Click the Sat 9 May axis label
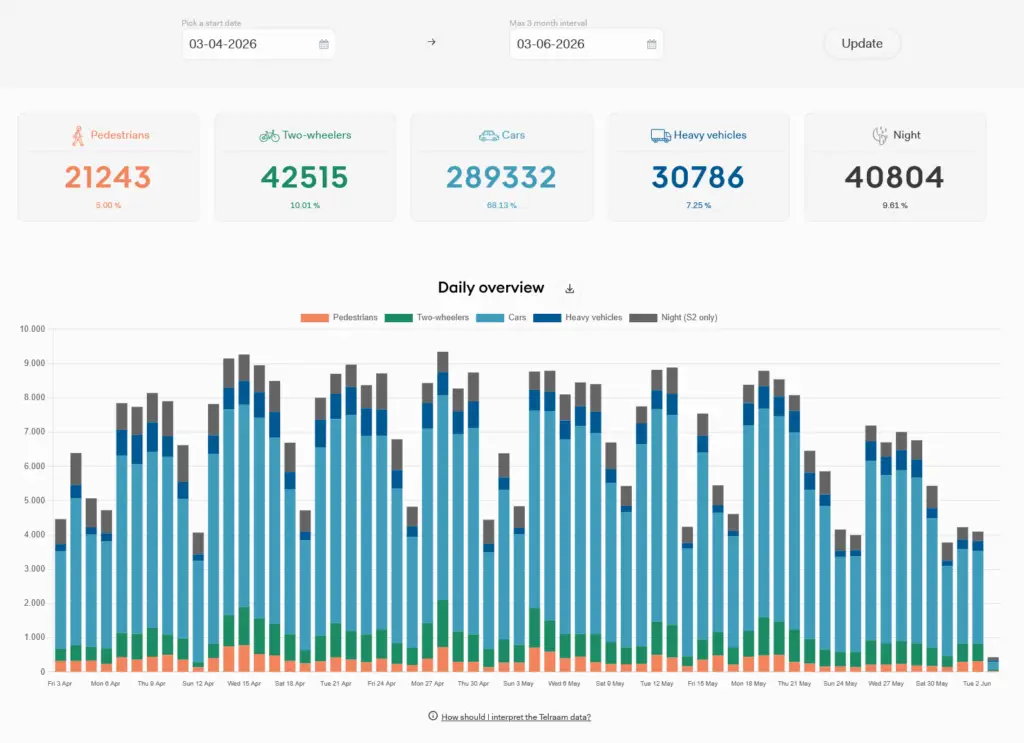Viewport: 1024px width, 743px height. (x=610, y=684)
